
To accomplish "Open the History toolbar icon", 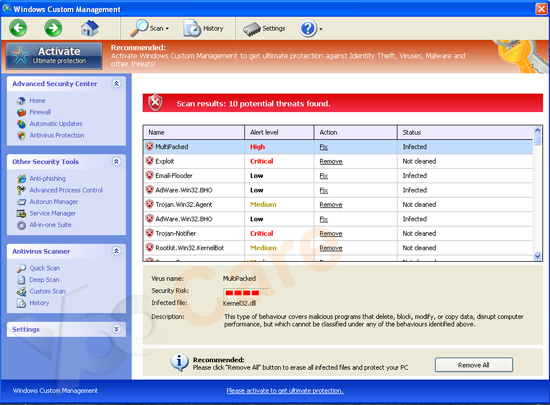I will point(192,28).
